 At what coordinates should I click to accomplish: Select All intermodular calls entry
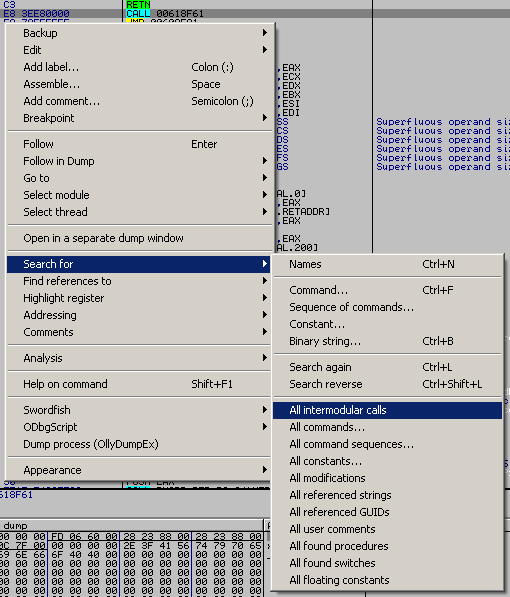pyautogui.click(x=387, y=410)
